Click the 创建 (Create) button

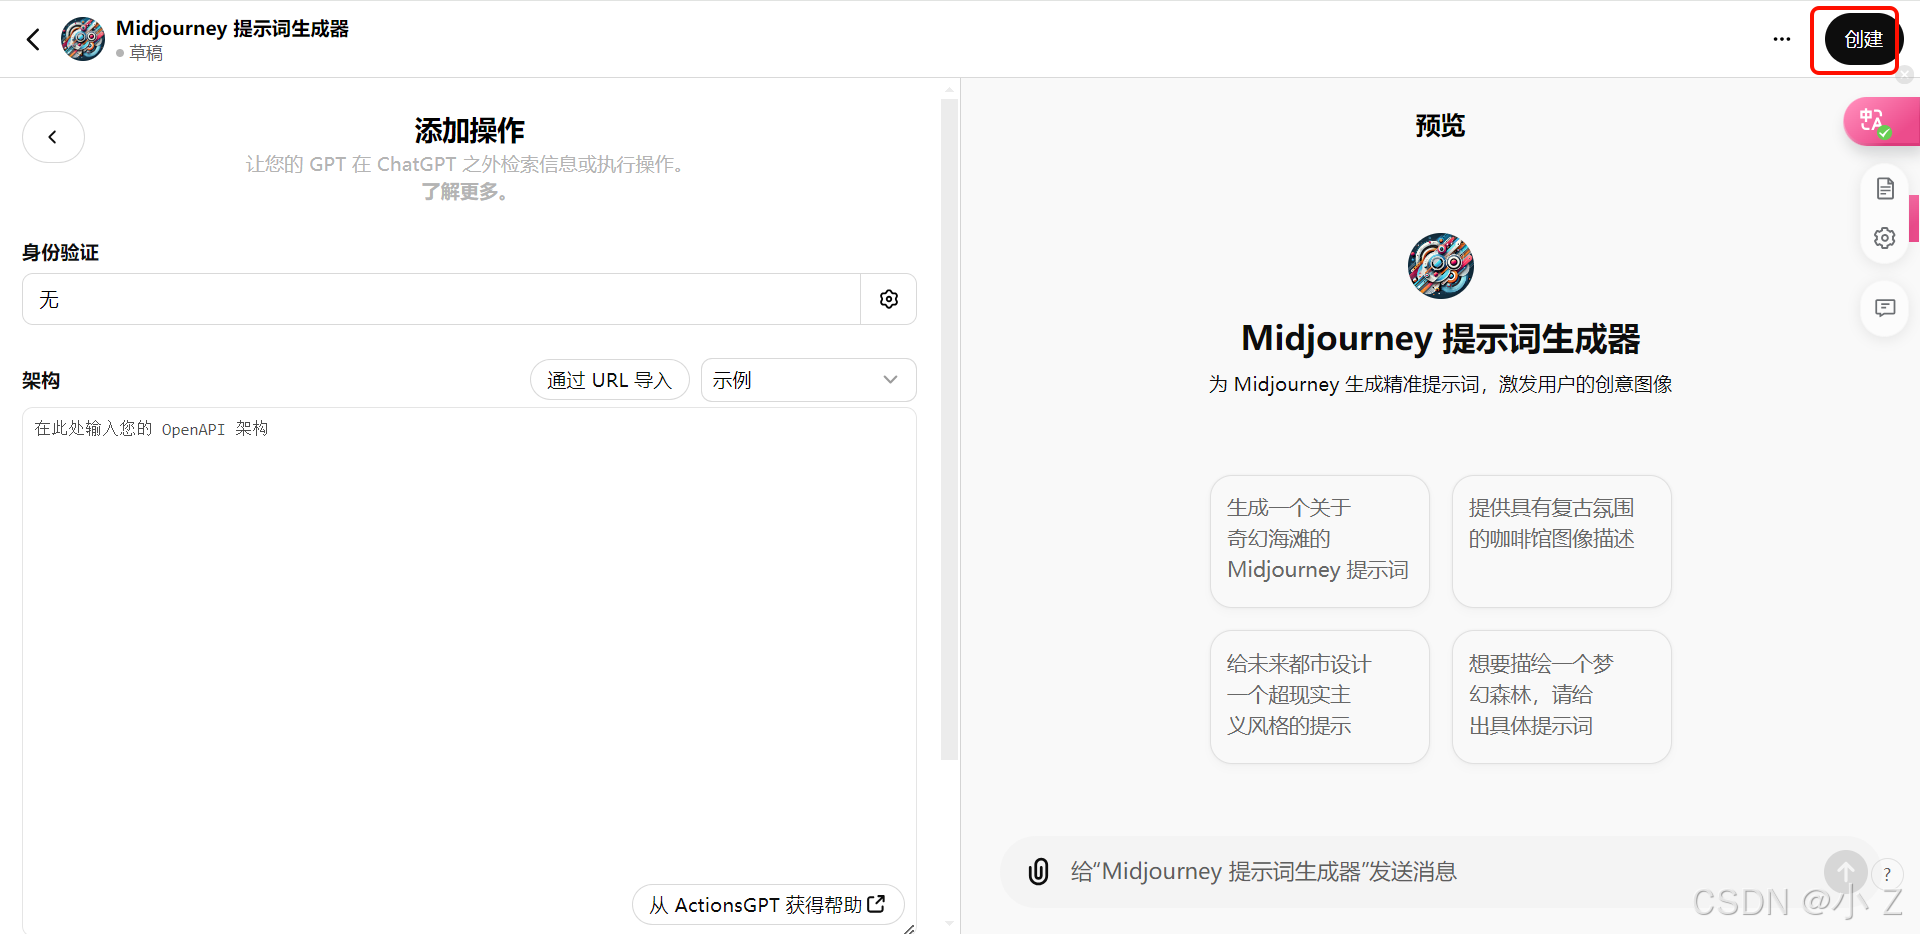(1863, 40)
